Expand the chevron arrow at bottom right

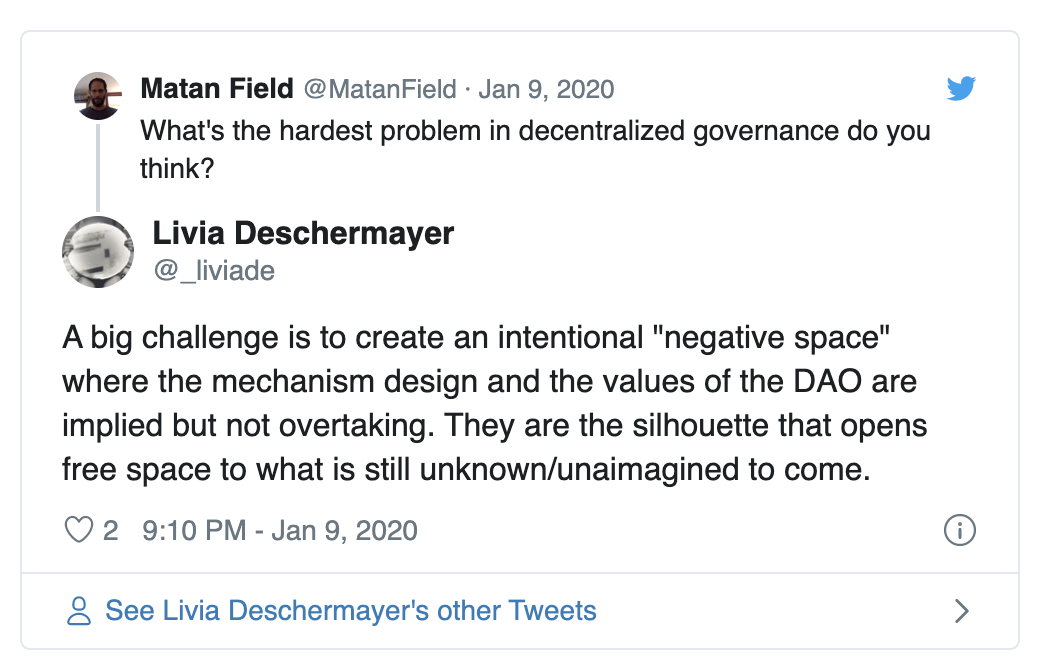click(961, 610)
